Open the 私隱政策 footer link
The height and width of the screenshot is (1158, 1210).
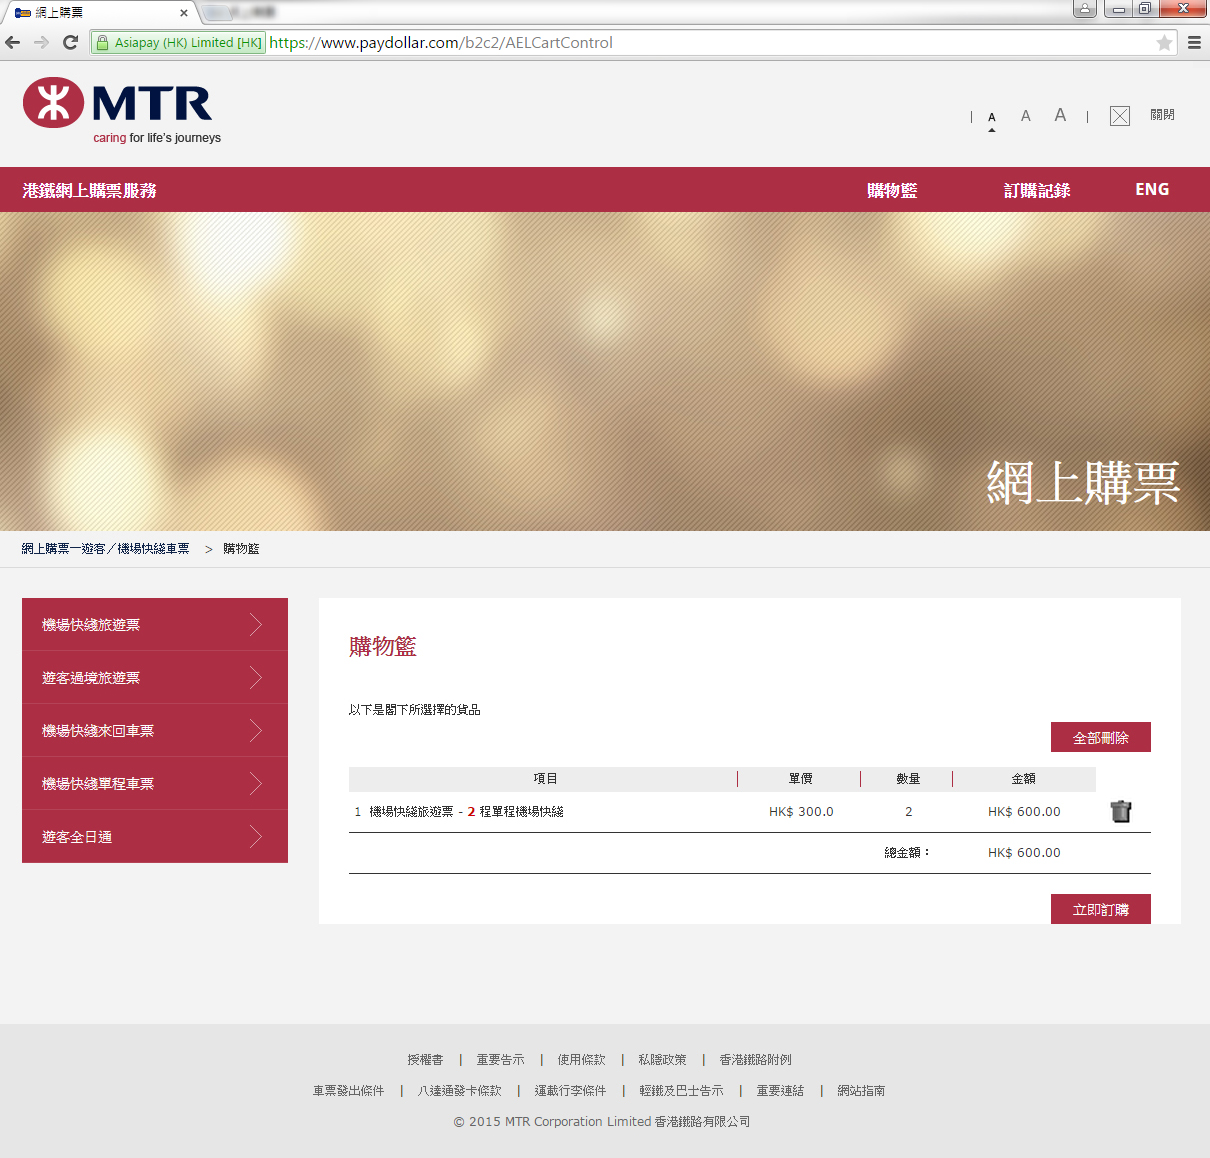point(662,1059)
